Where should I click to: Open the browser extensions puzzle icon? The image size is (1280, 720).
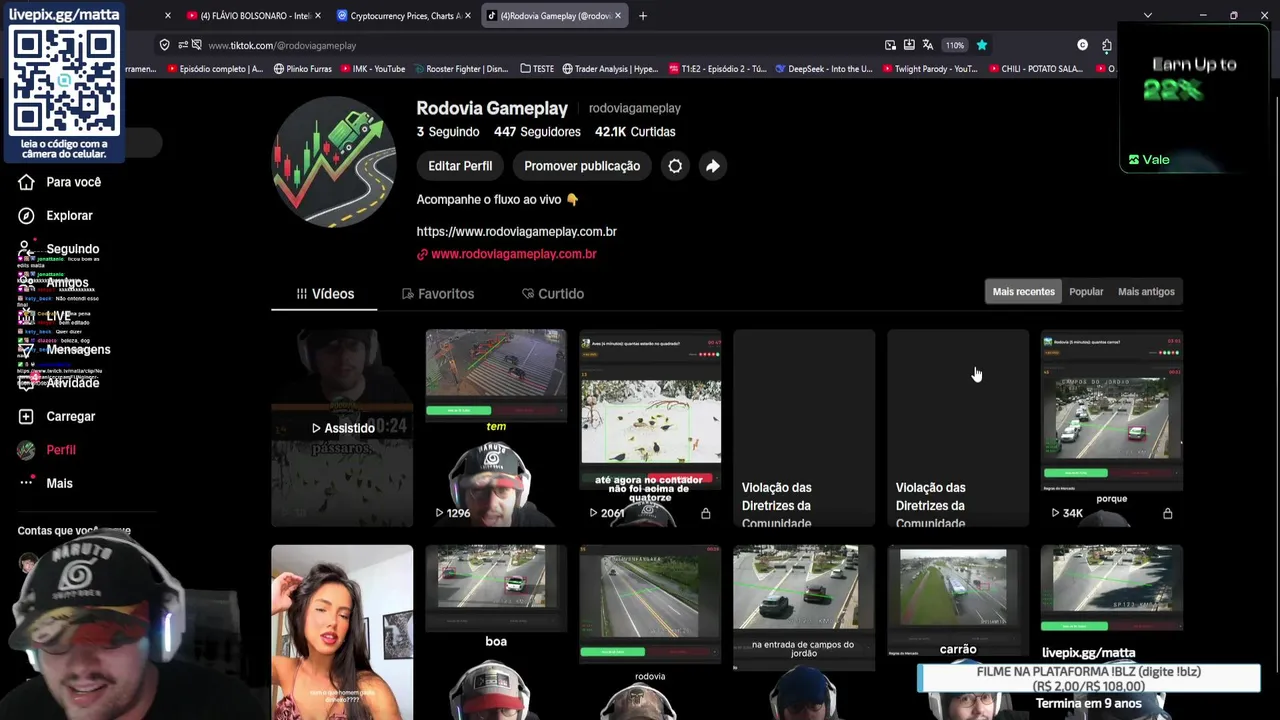point(1107,45)
